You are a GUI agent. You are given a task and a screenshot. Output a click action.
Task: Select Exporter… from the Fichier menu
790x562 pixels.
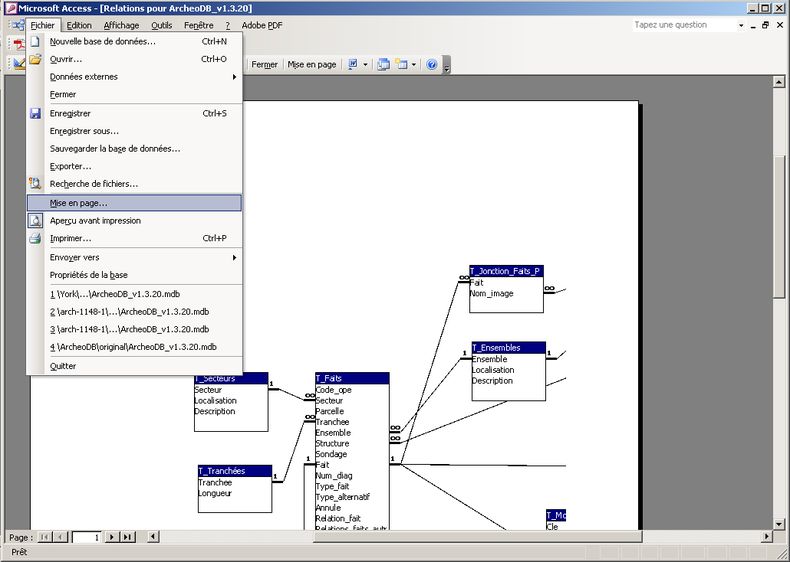coord(134,166)
